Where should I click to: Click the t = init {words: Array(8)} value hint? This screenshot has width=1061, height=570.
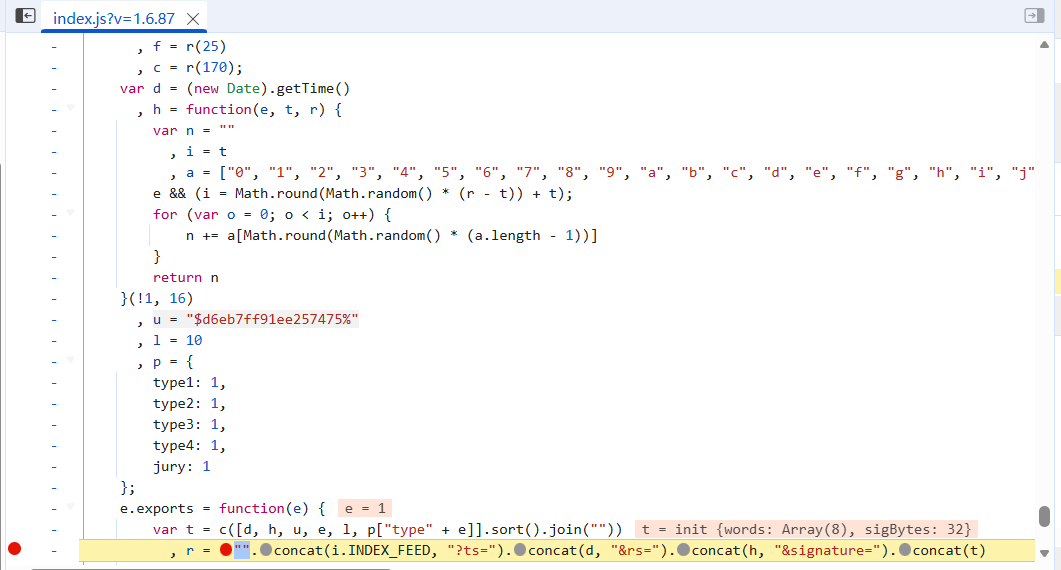click(x=807, y=529)
